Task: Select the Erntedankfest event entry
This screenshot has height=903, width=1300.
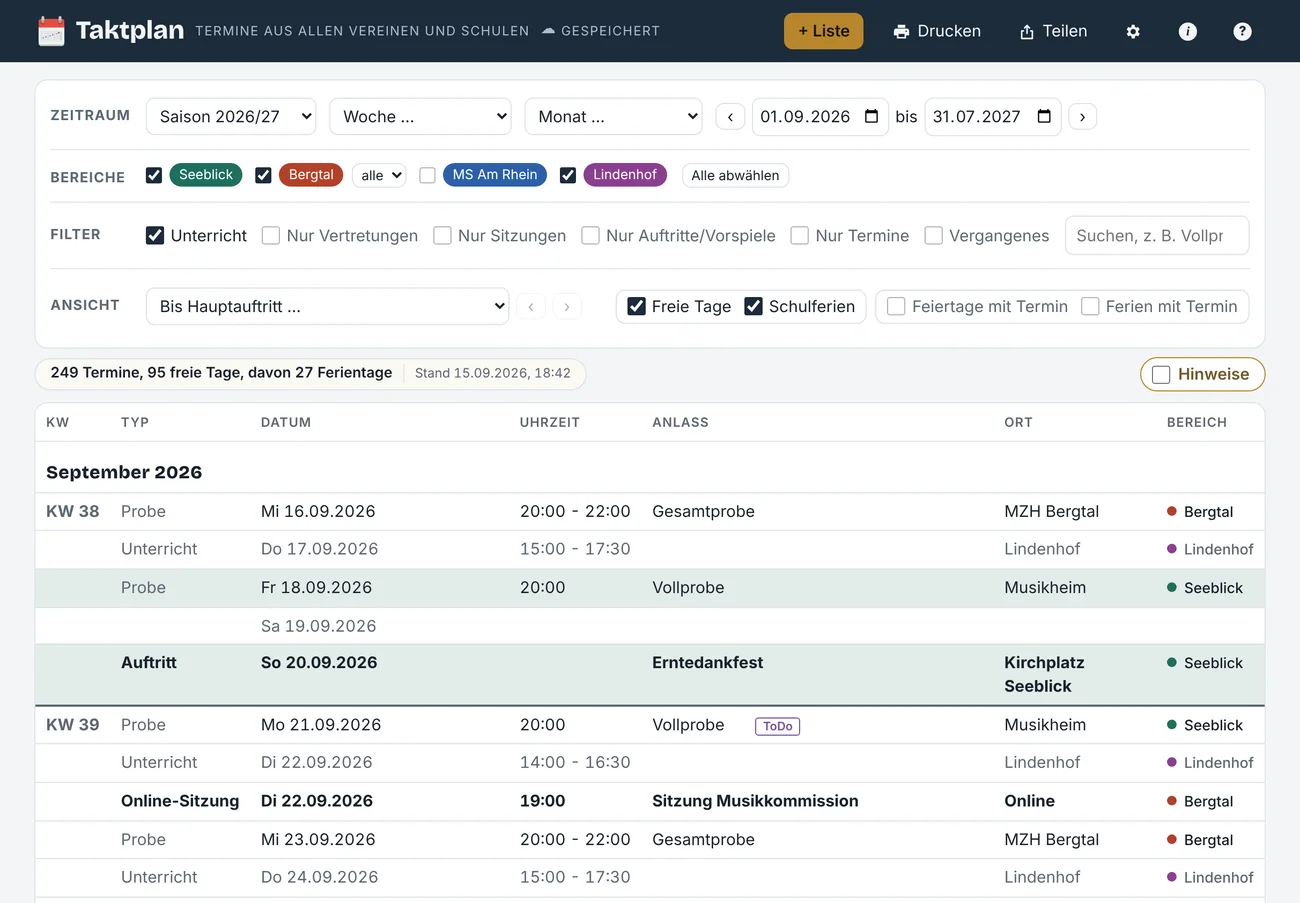Action: (x=650, y=674)
